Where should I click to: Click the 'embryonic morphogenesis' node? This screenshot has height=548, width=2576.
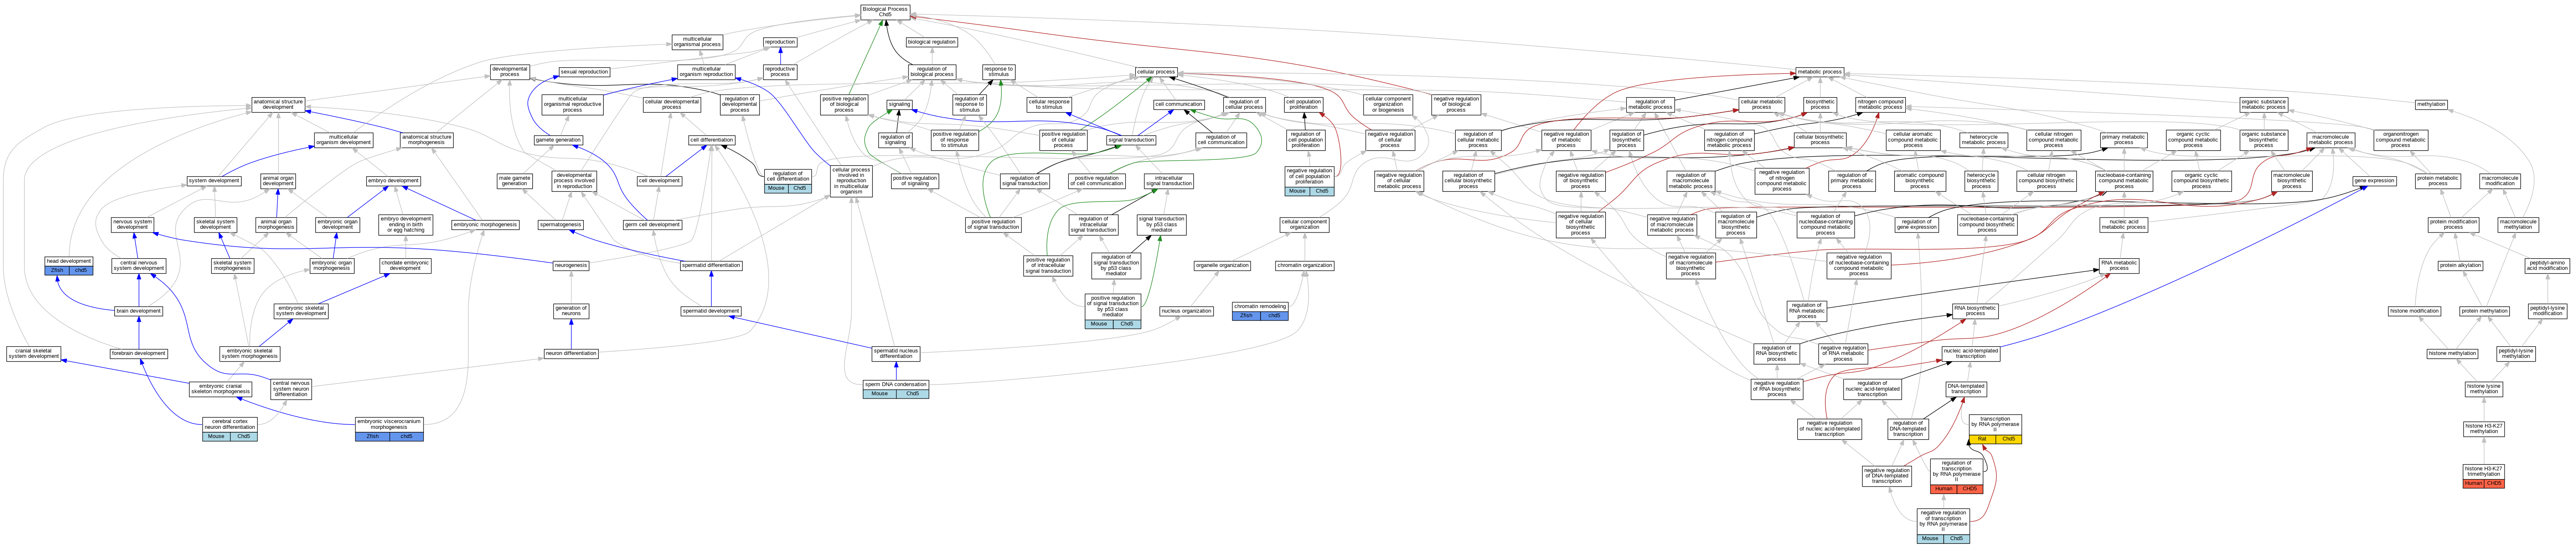point(485,225)
